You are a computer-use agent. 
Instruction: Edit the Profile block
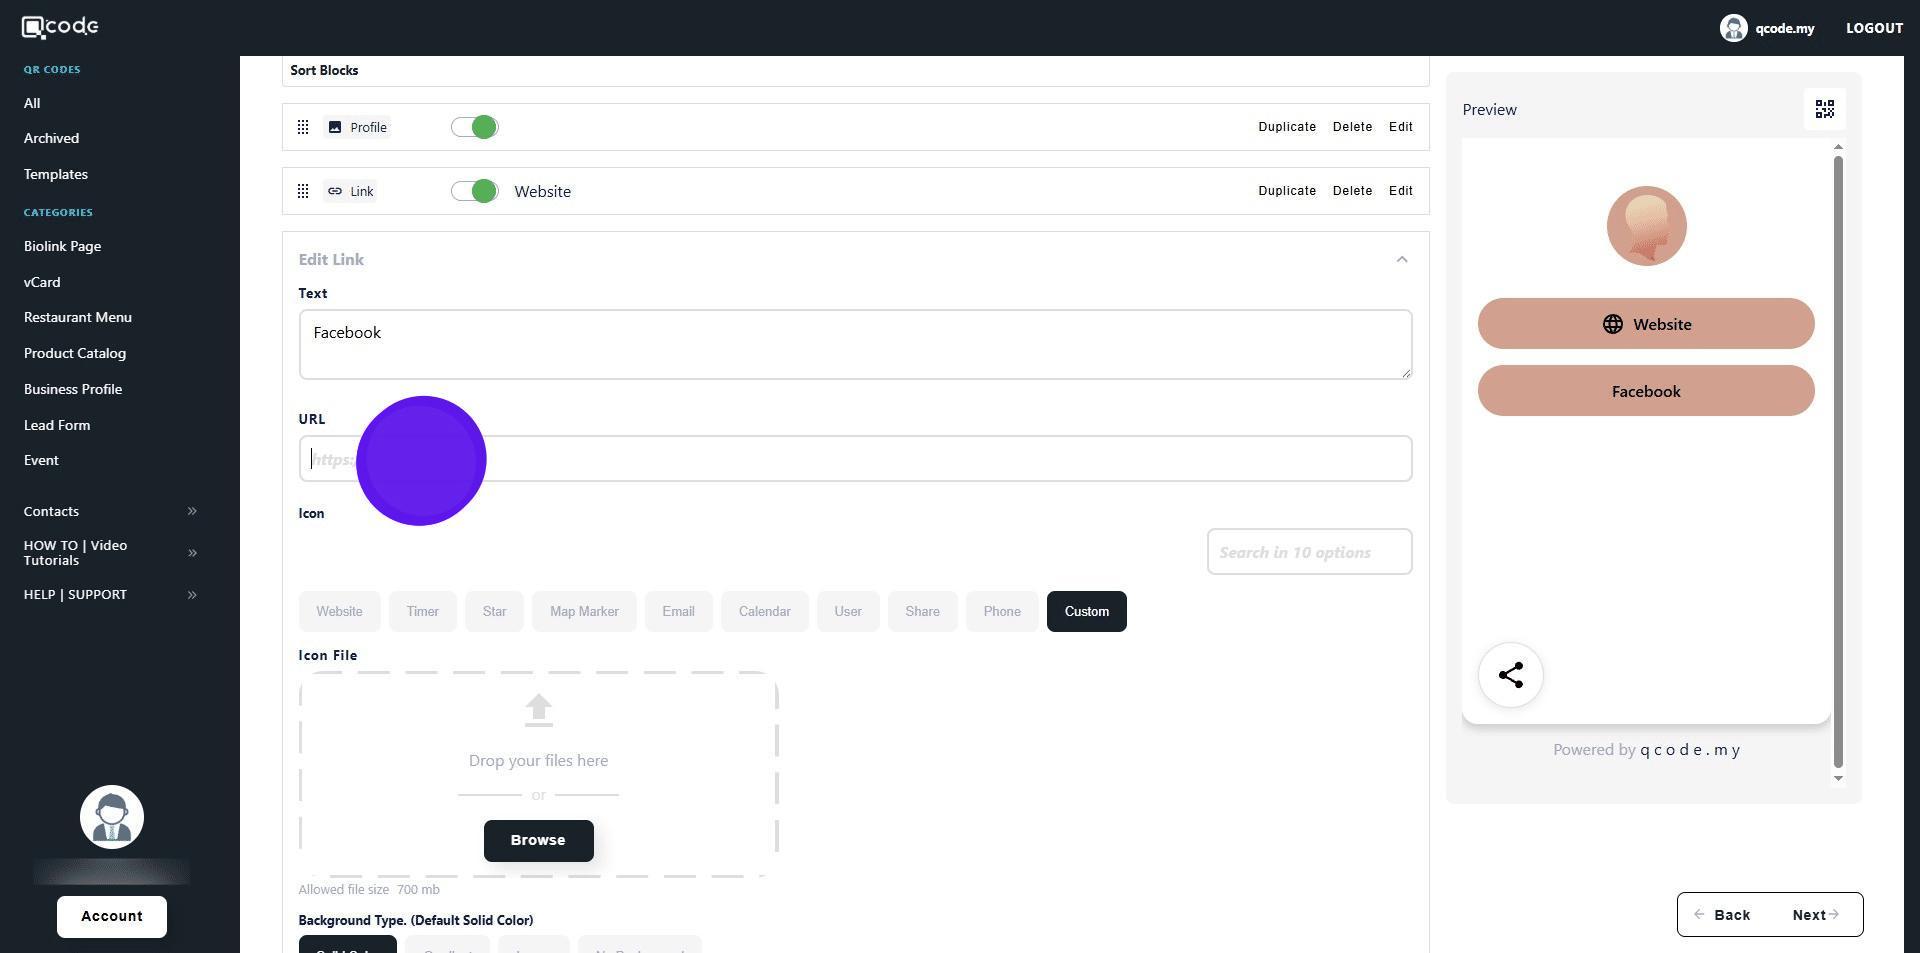coord(1400,127)
